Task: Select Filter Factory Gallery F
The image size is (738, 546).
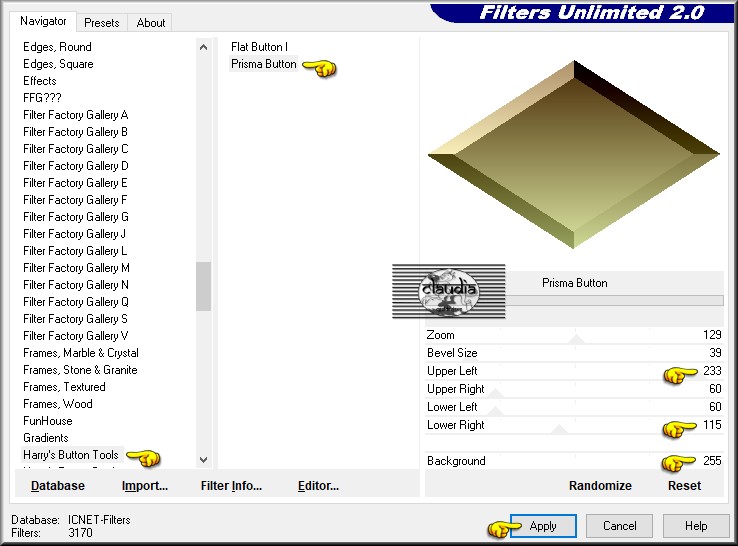Action: coord(75,200)
